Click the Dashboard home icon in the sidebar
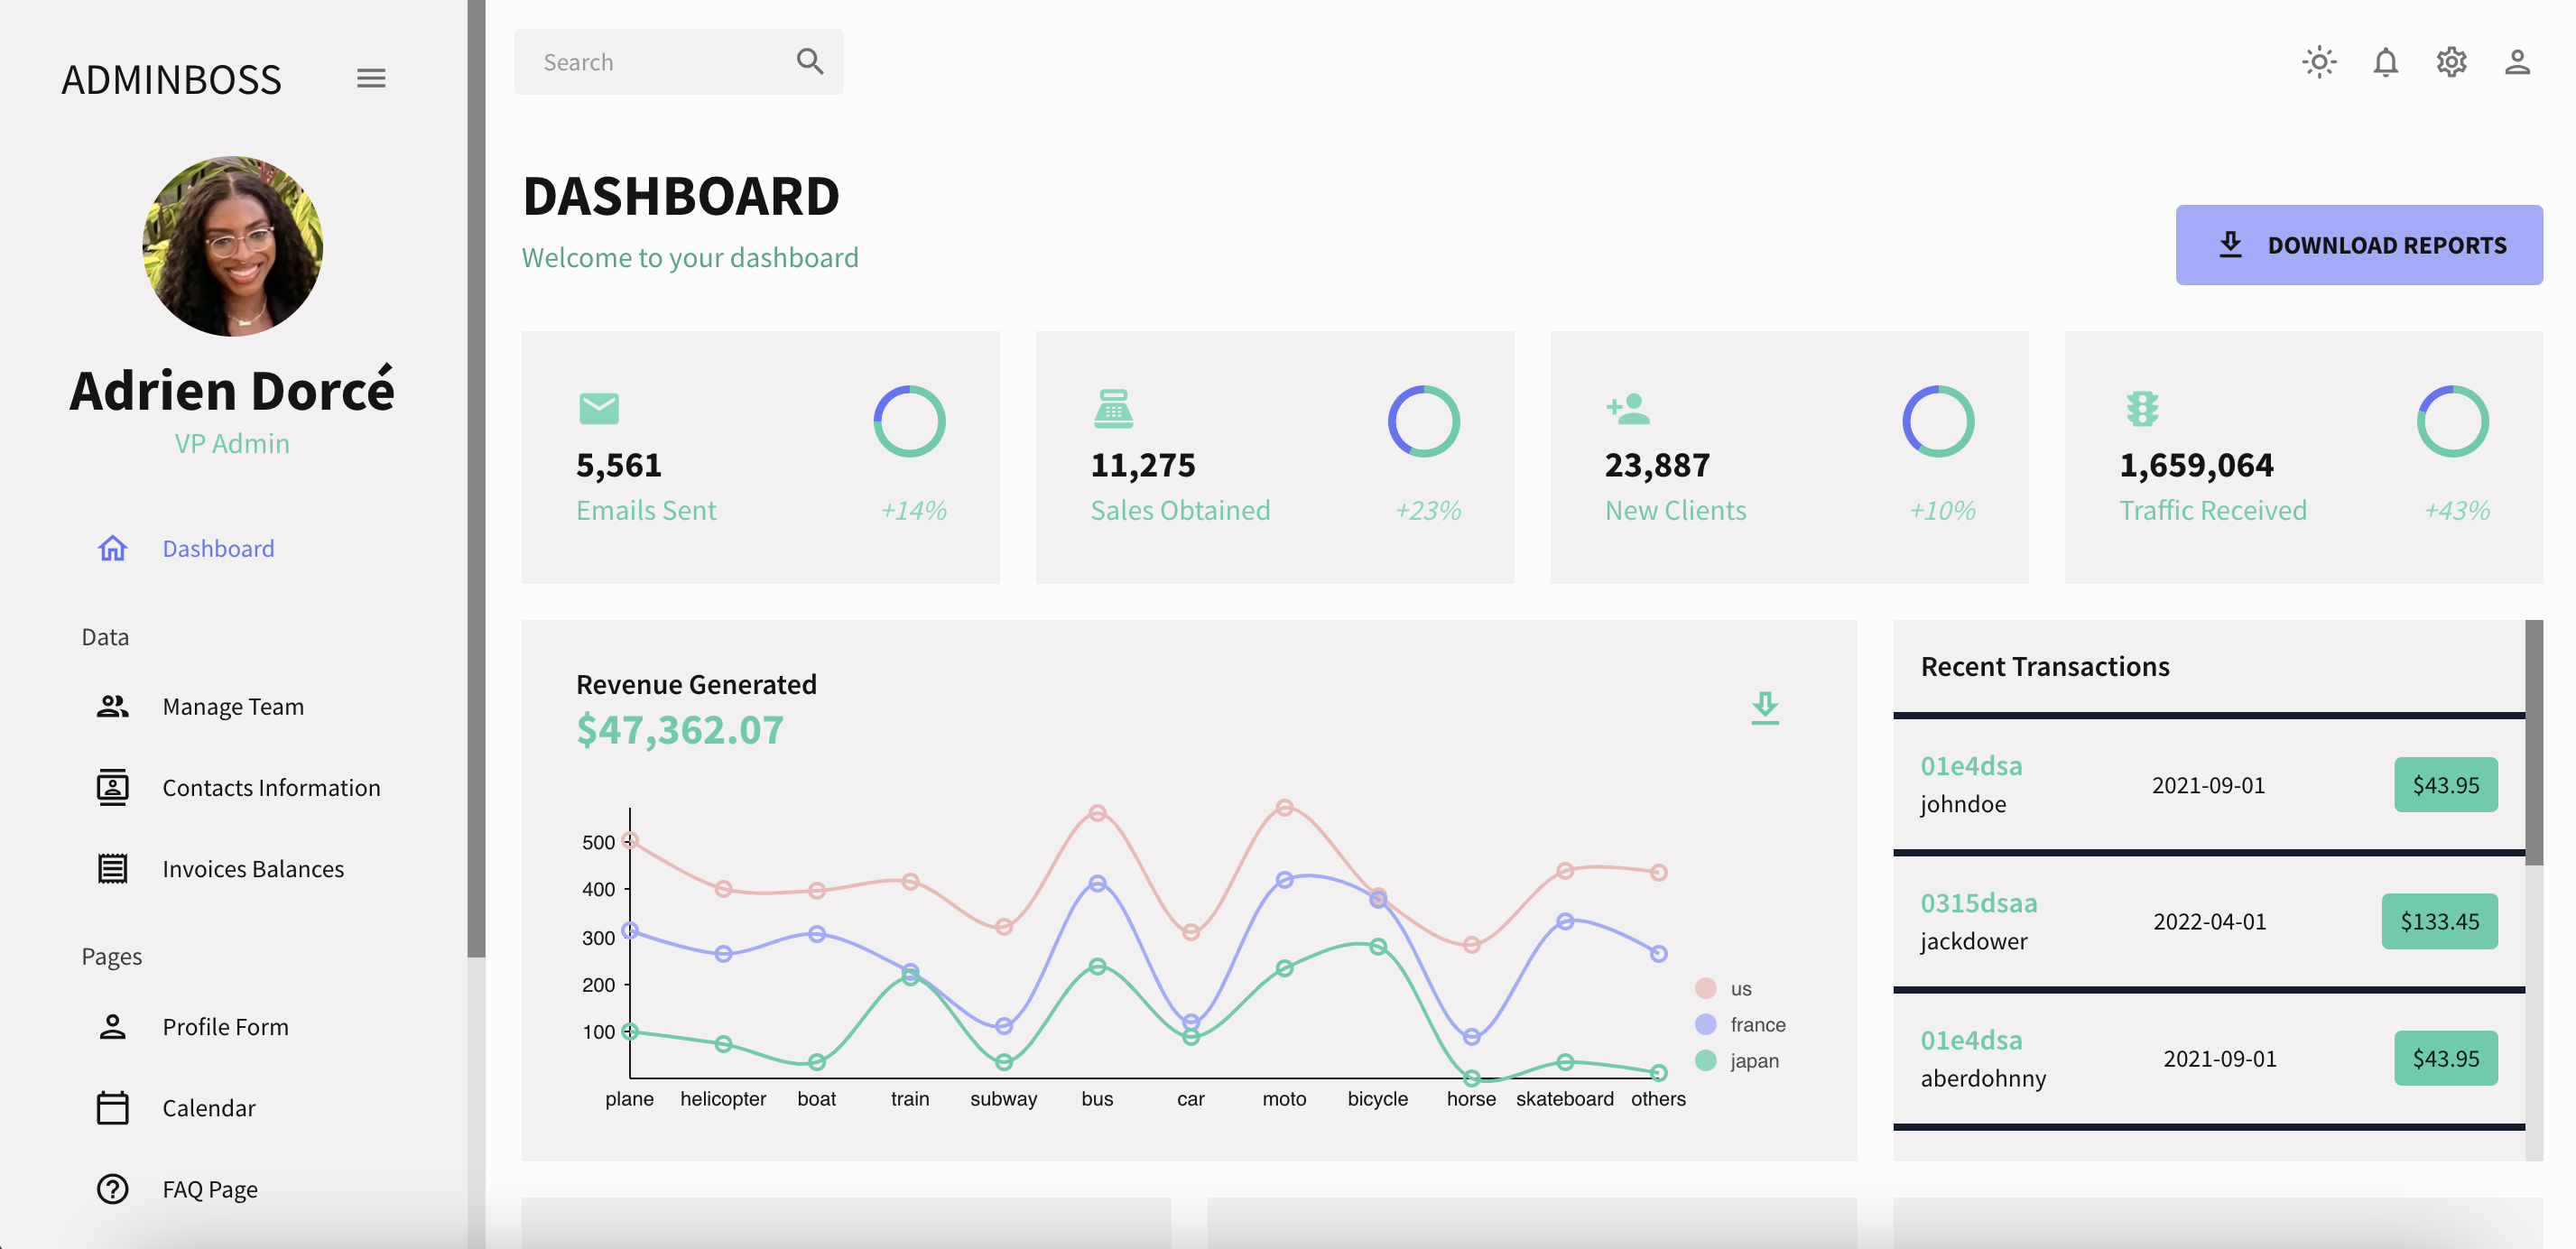Image resolution: width=2576 pixels, height=1249 pixels. (x=112, y=548)
